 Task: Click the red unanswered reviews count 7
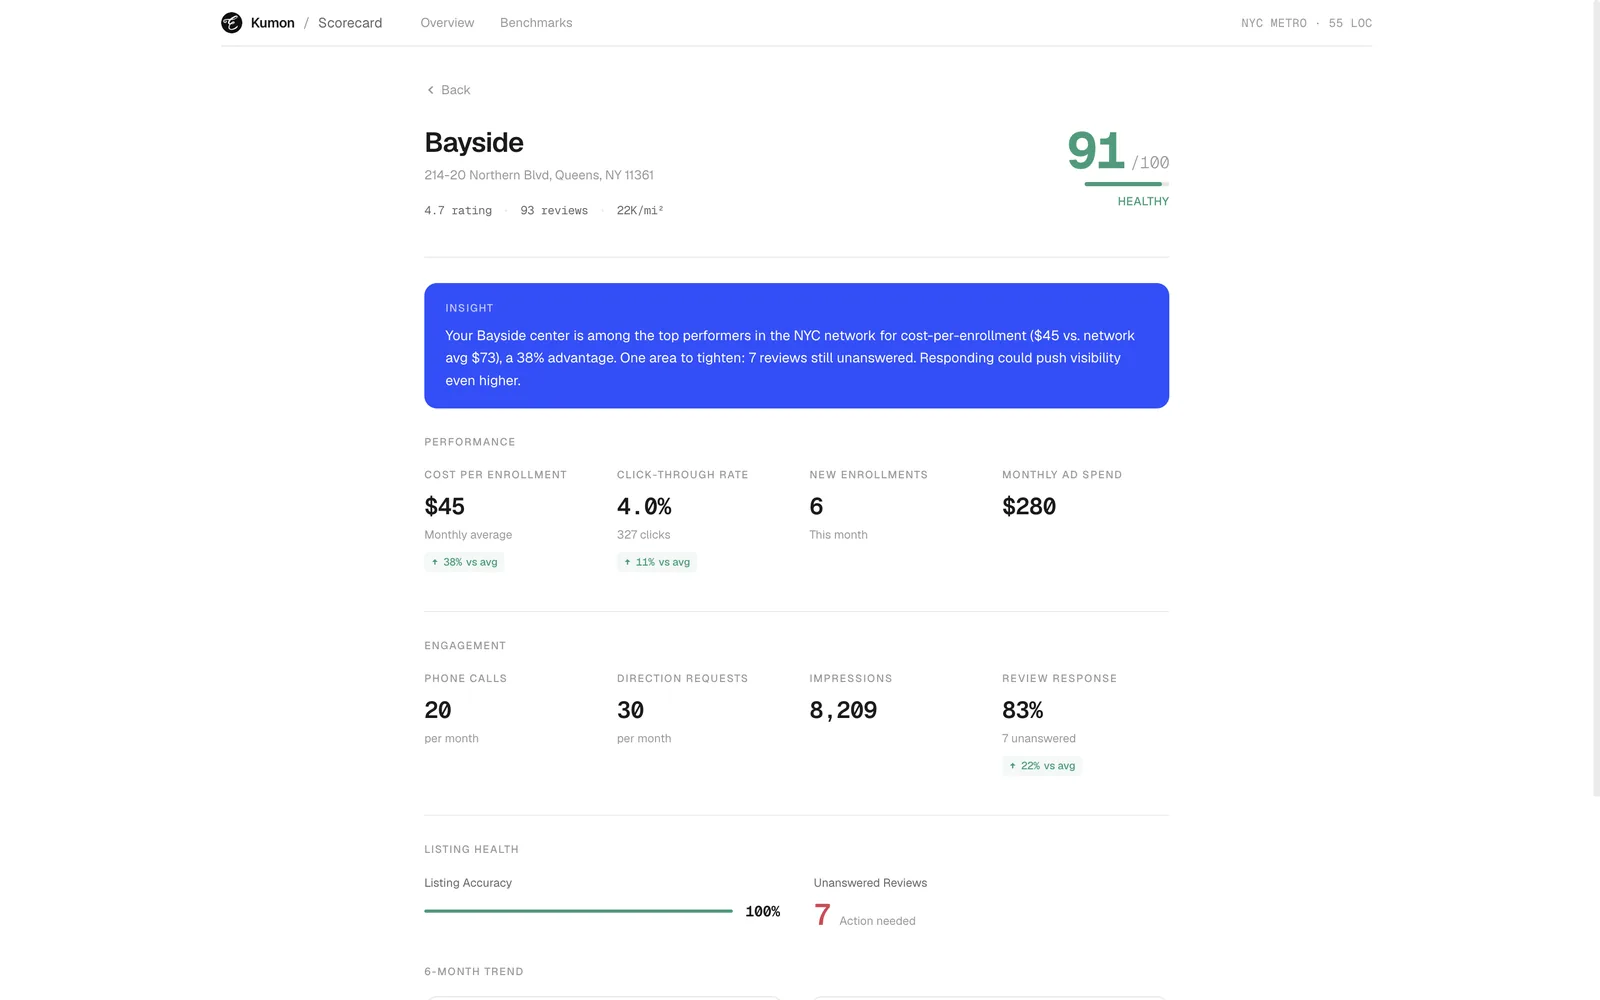(822, 915)
